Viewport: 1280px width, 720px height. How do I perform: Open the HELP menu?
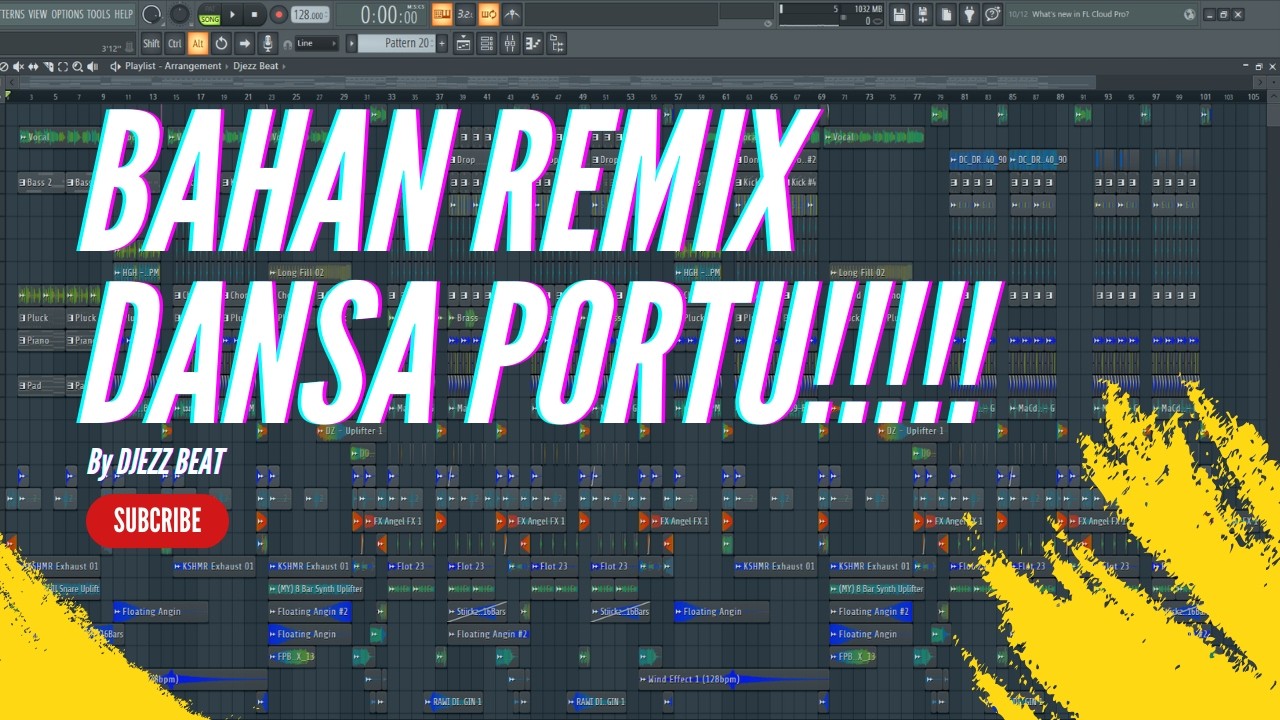(x=124, y=14)
